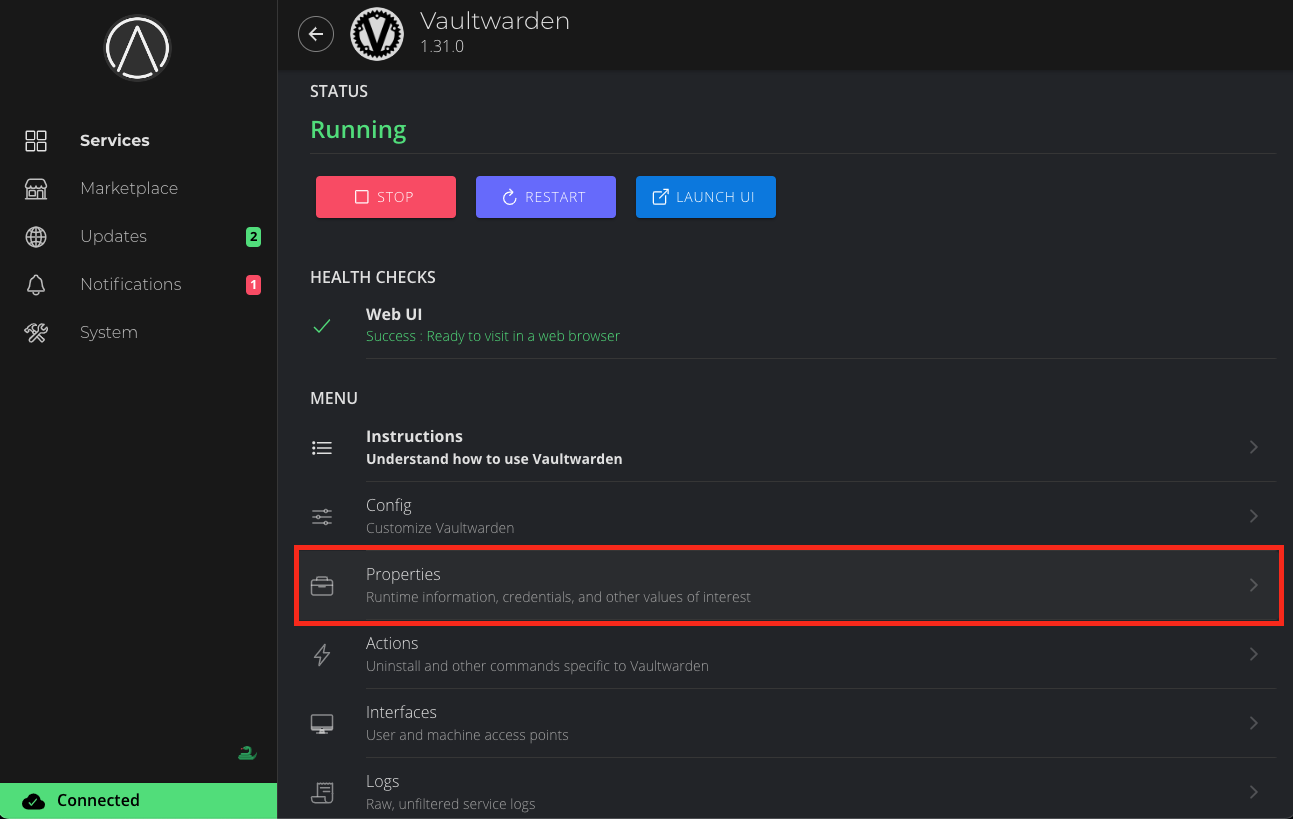Screen dimensions: 1293x819
Task: Click the green snake icon in sidebar
Action: pos(247,753)
